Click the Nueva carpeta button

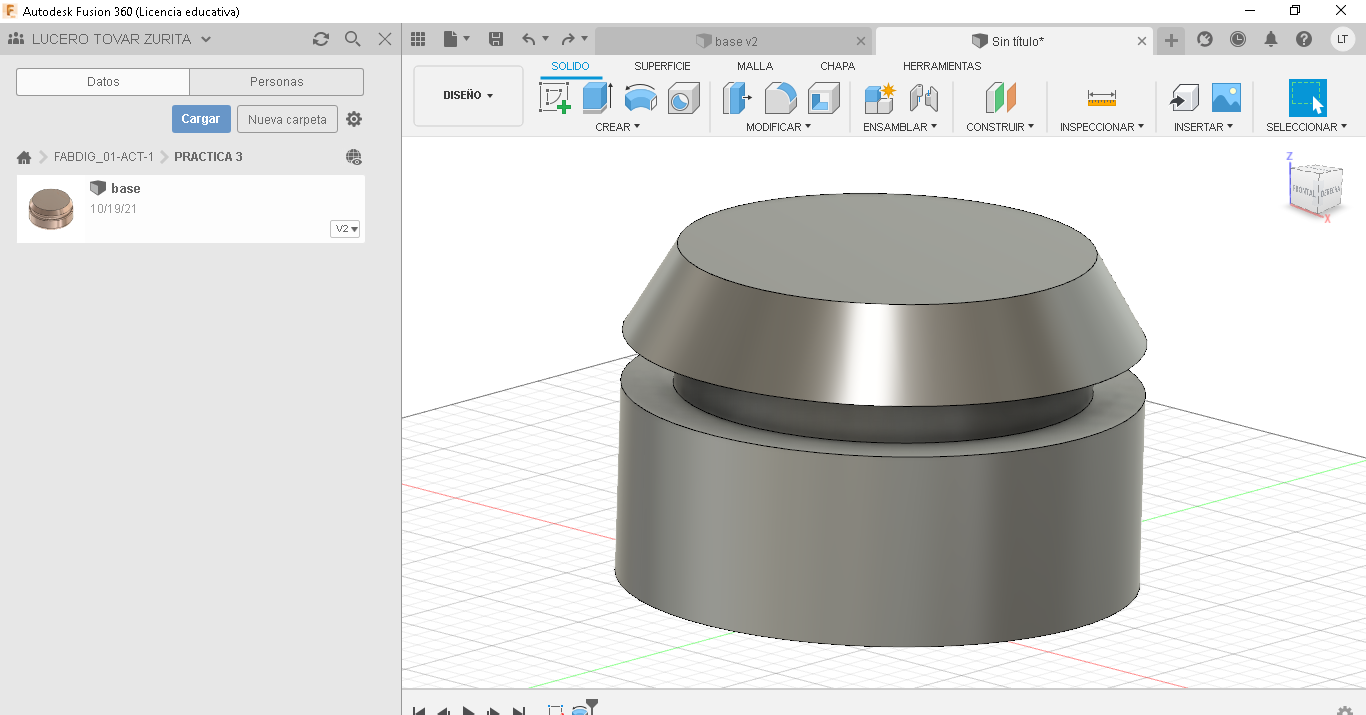point(287,119)
